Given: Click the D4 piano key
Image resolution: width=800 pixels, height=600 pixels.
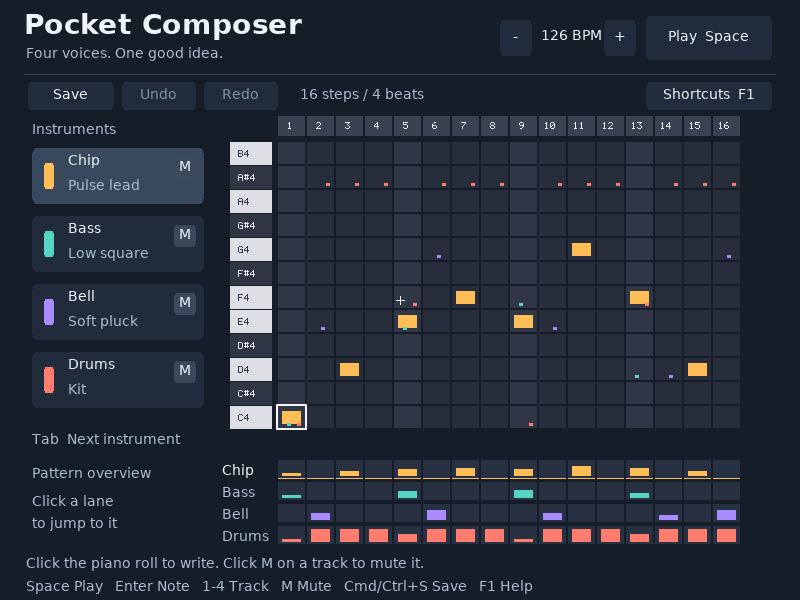Looking at the screenshot, I should [251, 369].
